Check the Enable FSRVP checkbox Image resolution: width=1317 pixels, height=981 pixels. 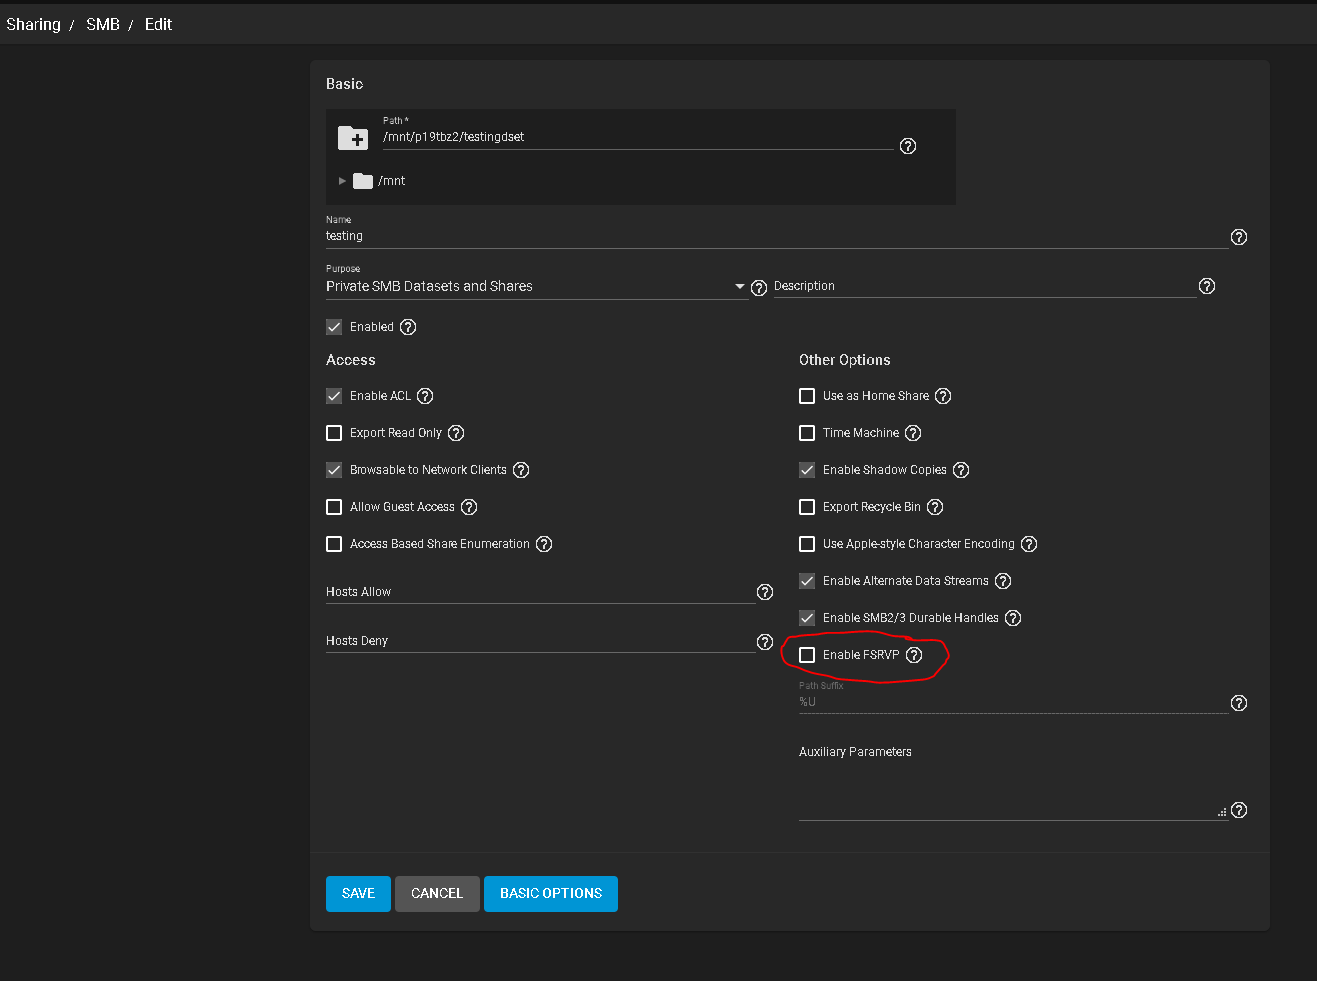click(807, 655)
